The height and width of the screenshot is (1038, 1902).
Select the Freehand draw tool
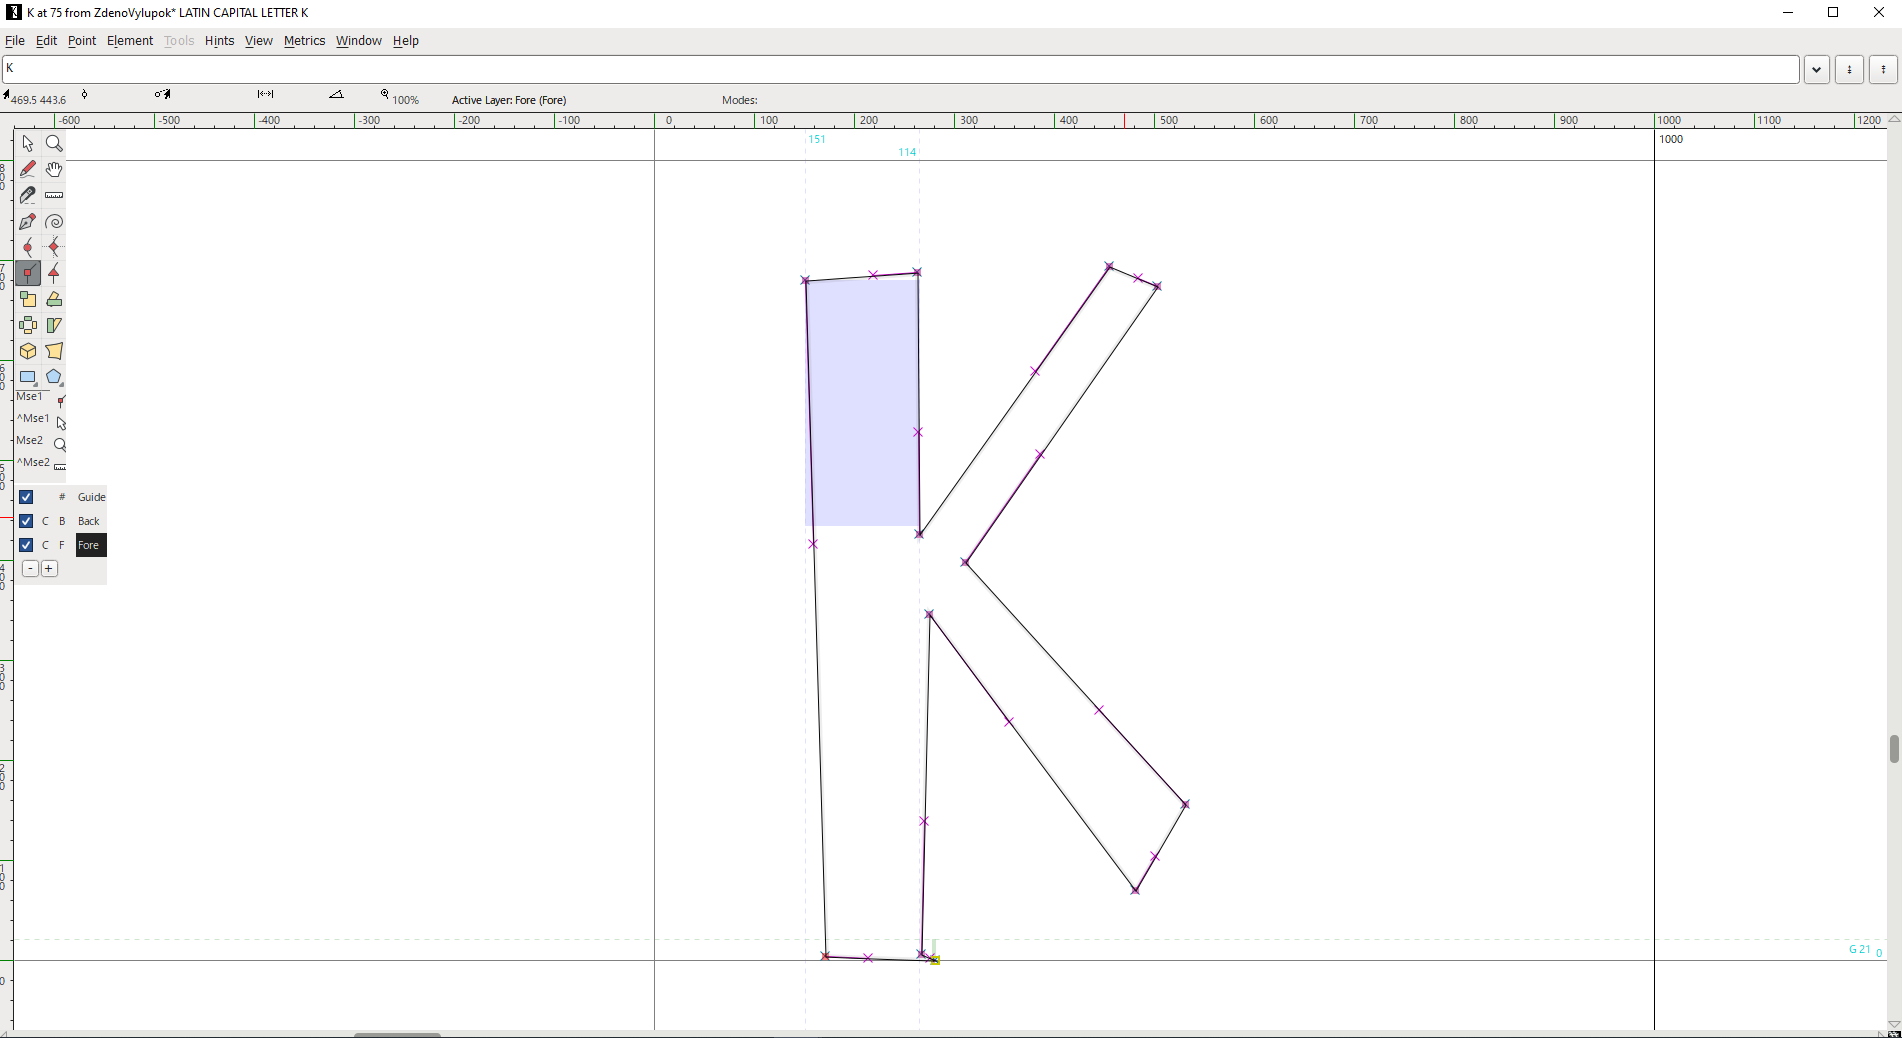(x=28, y=170)
